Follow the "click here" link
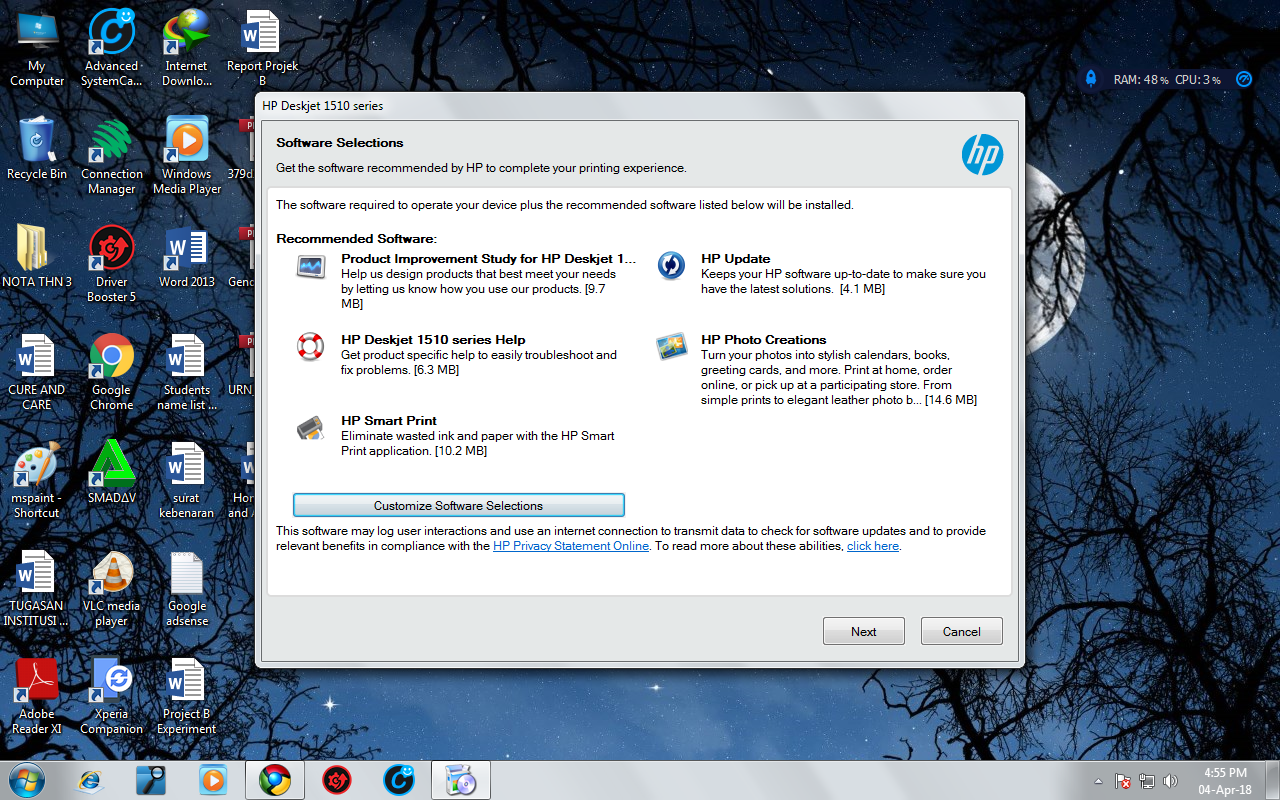This screenshot has height=800, width=1280. coord(873,546)
